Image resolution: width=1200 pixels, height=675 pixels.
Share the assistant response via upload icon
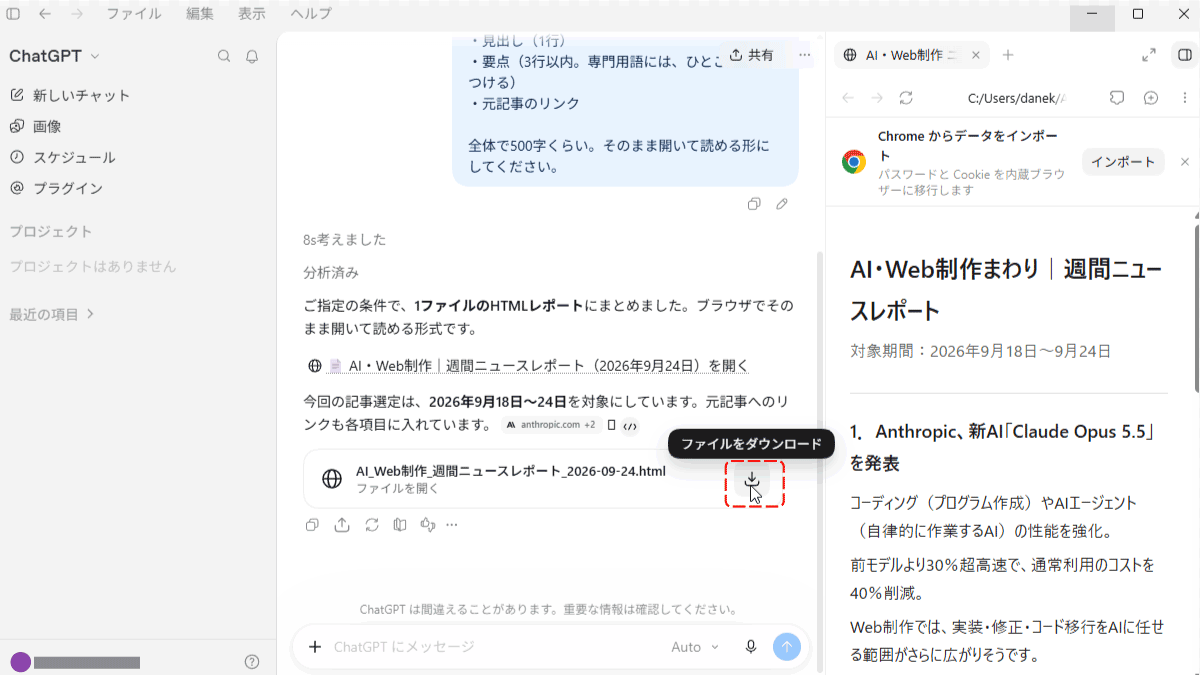(x=342, y=524)
